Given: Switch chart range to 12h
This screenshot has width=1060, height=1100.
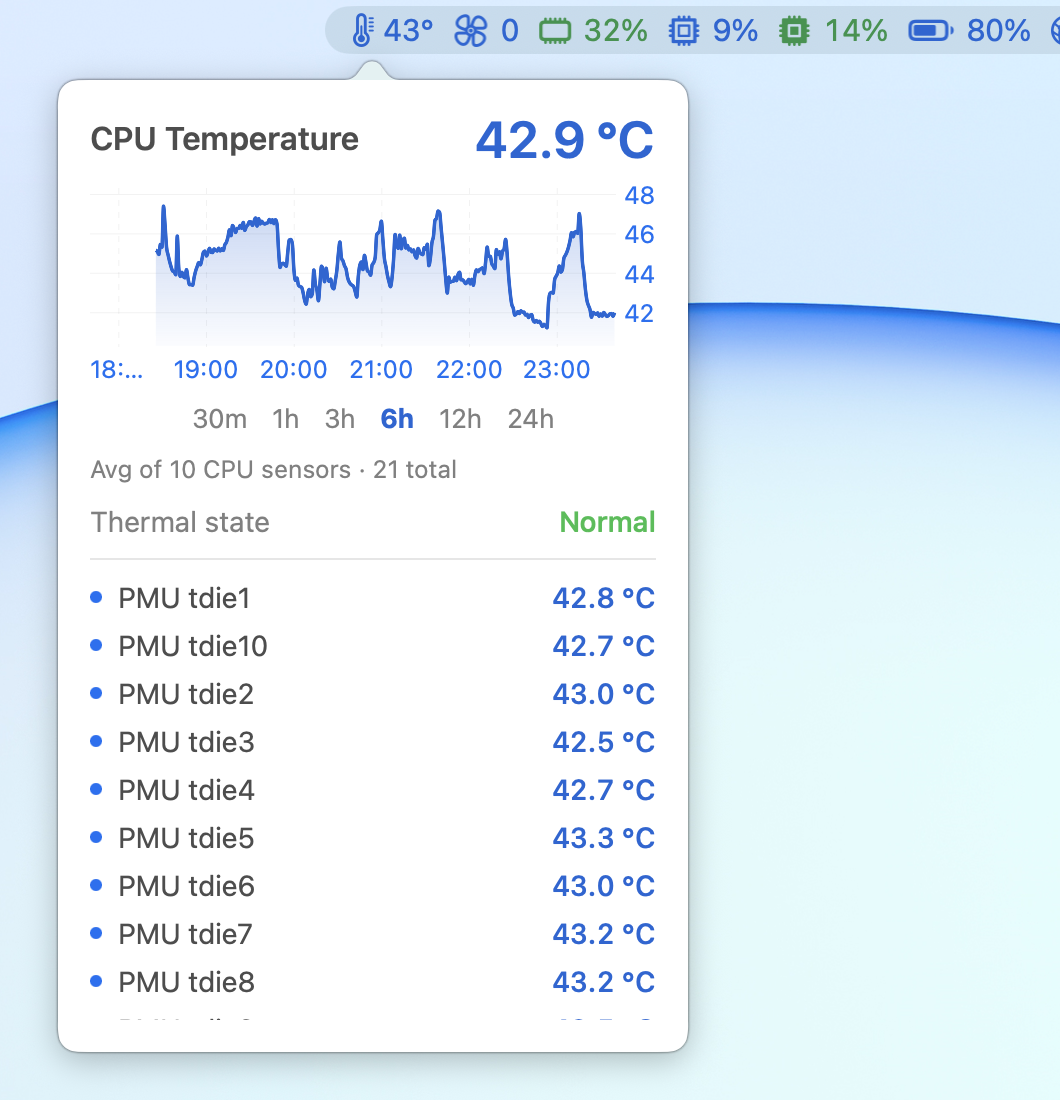Looking at the screenshot, I should pyautogui.click(x=460, y=419).
